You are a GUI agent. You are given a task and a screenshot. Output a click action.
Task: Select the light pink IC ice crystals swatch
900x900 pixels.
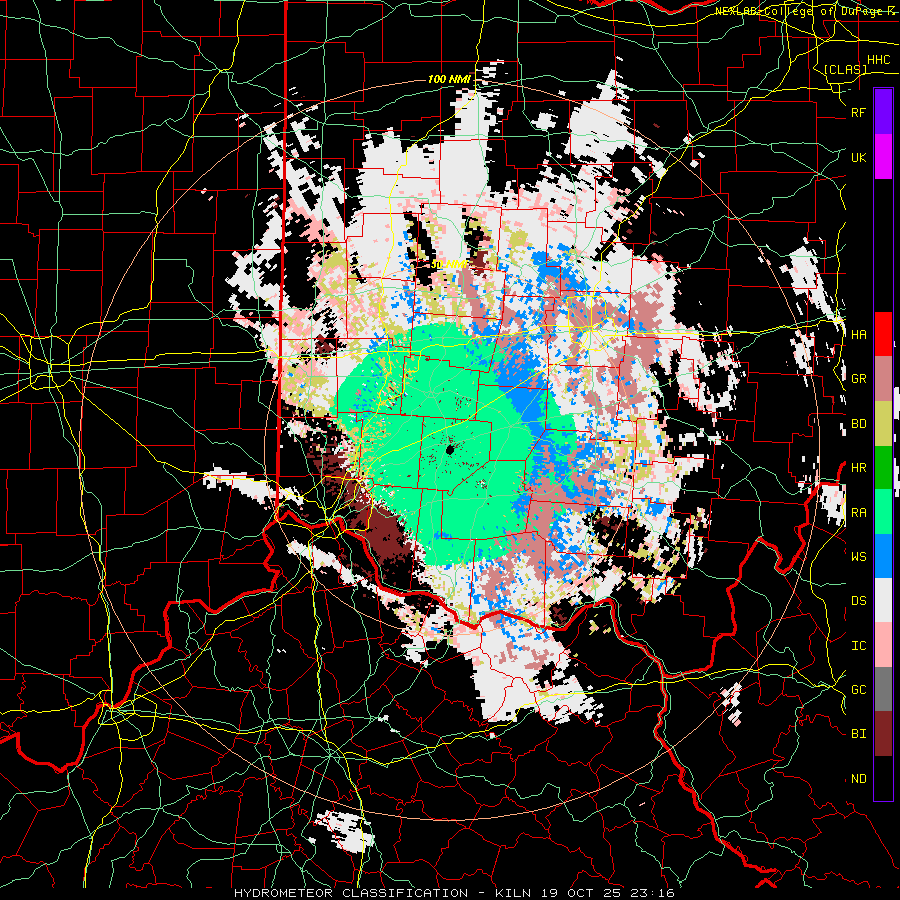point(883,645)
